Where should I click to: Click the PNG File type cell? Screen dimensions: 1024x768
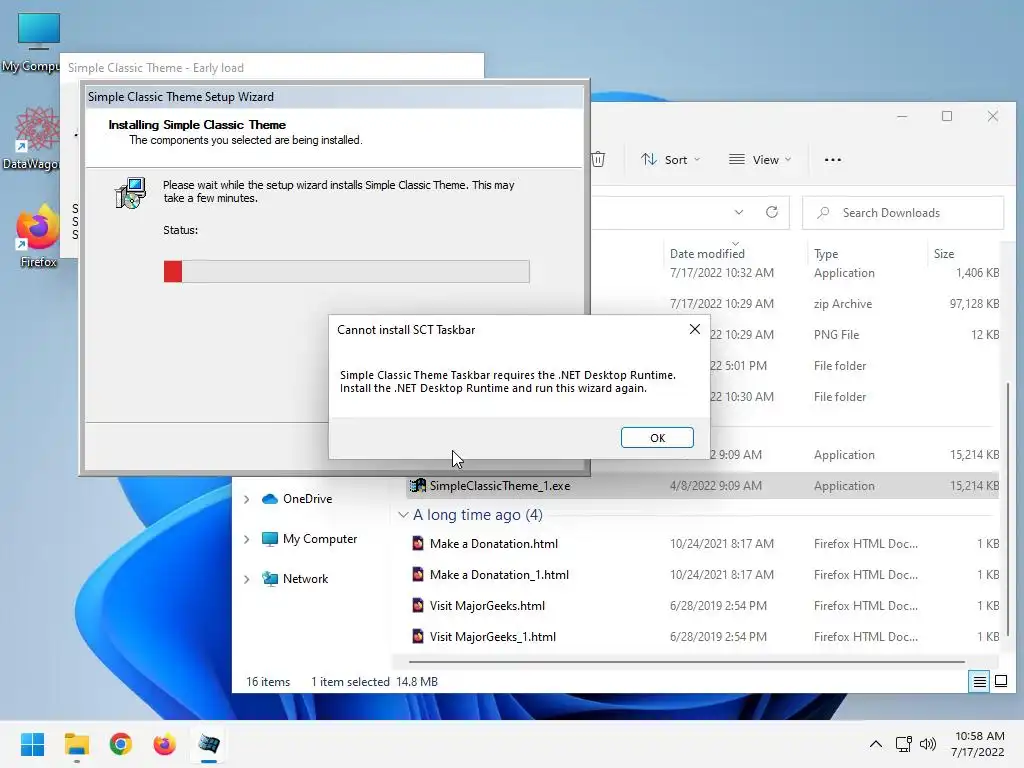(x=836, y=334)
